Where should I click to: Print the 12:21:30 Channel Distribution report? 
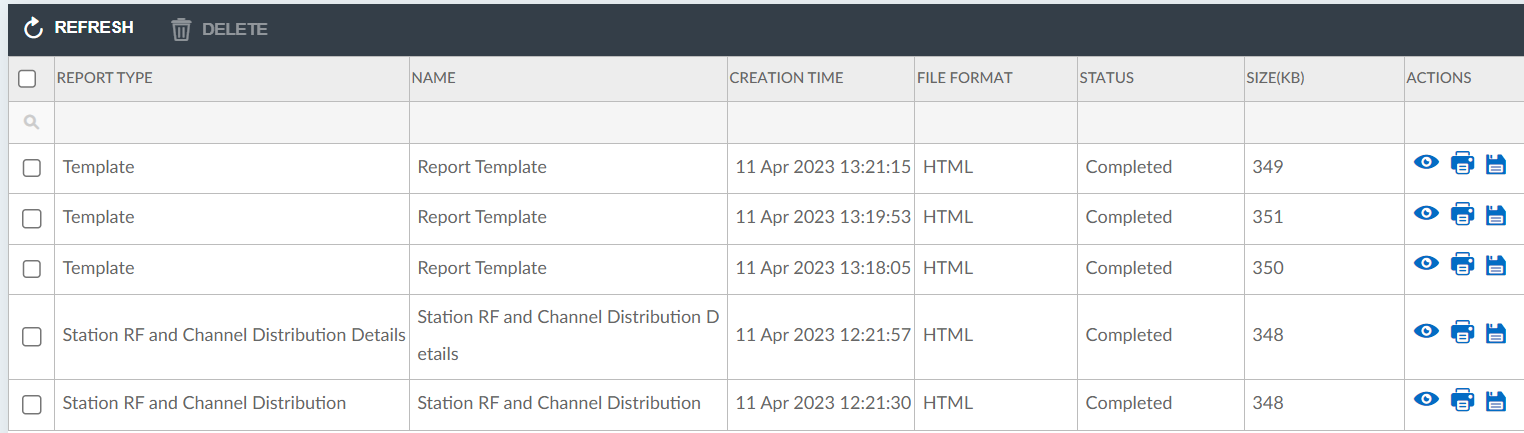pos(1462,401)
